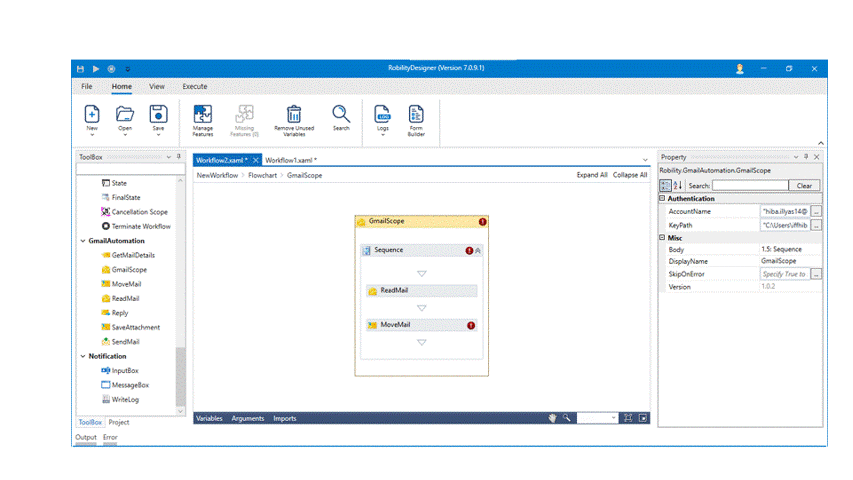Click the AccountName value field
This screenshot has height=480, width=853.
[x=784, y=212]
